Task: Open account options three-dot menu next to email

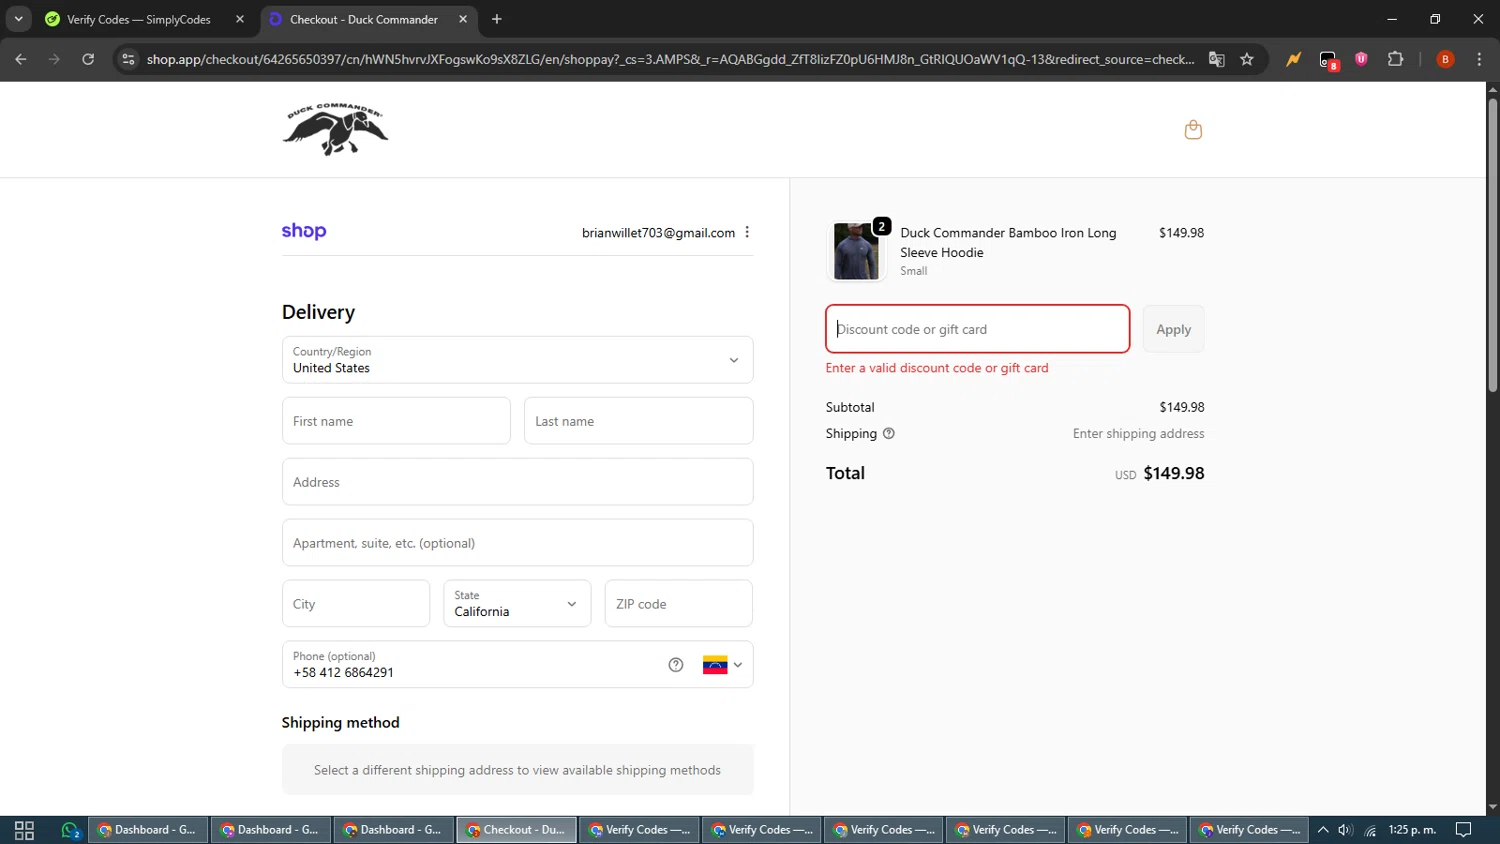Action: point(747,232)
